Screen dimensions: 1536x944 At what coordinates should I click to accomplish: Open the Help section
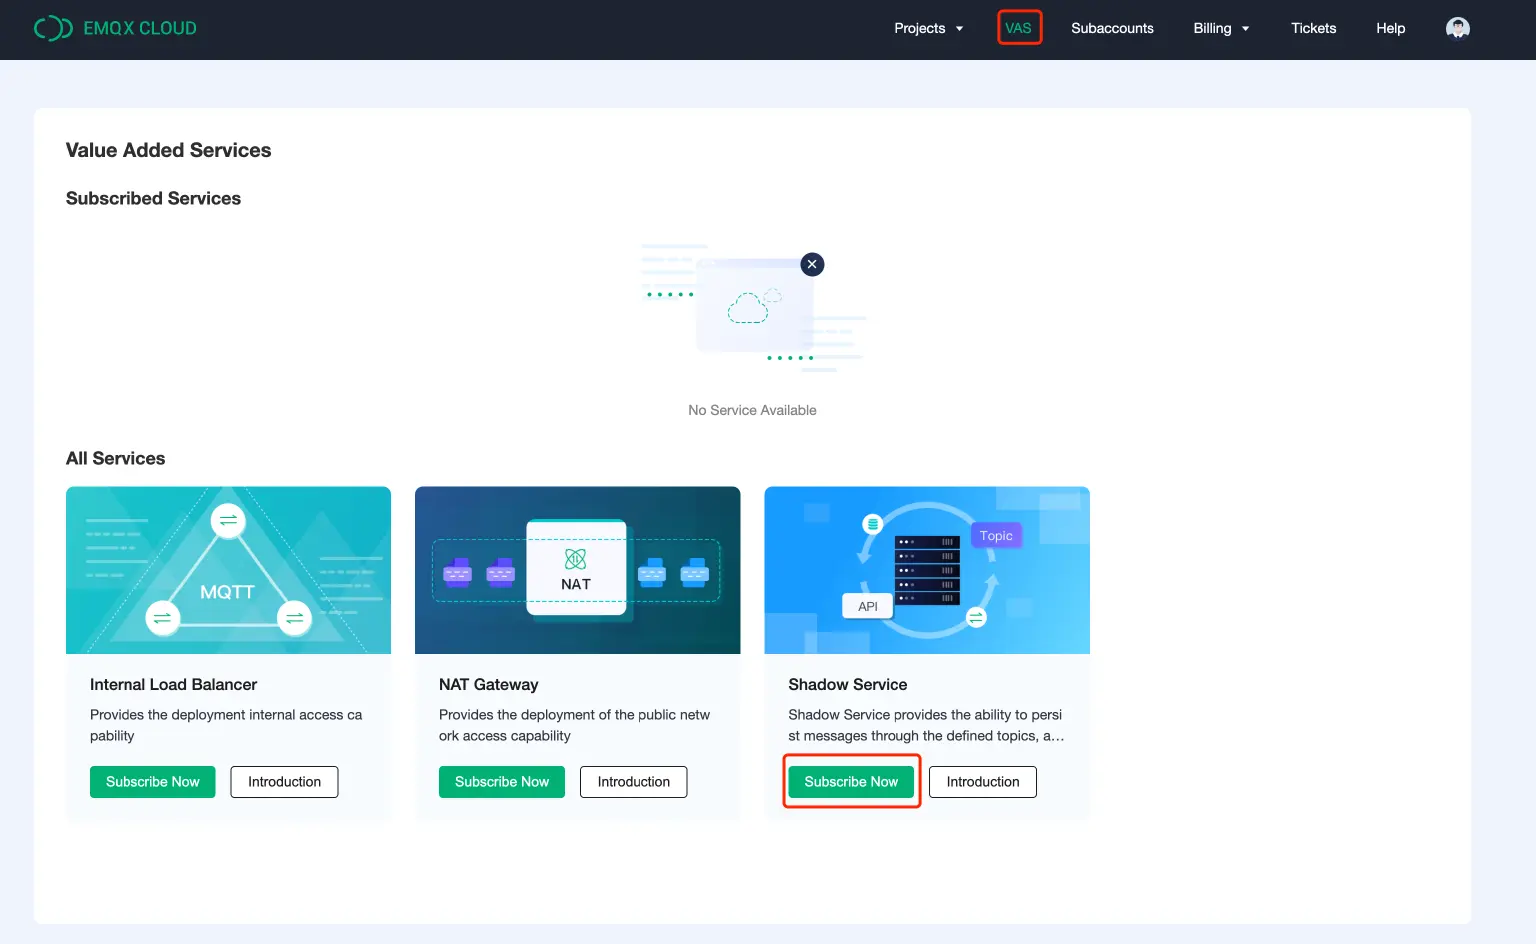tap(1390, 28)
